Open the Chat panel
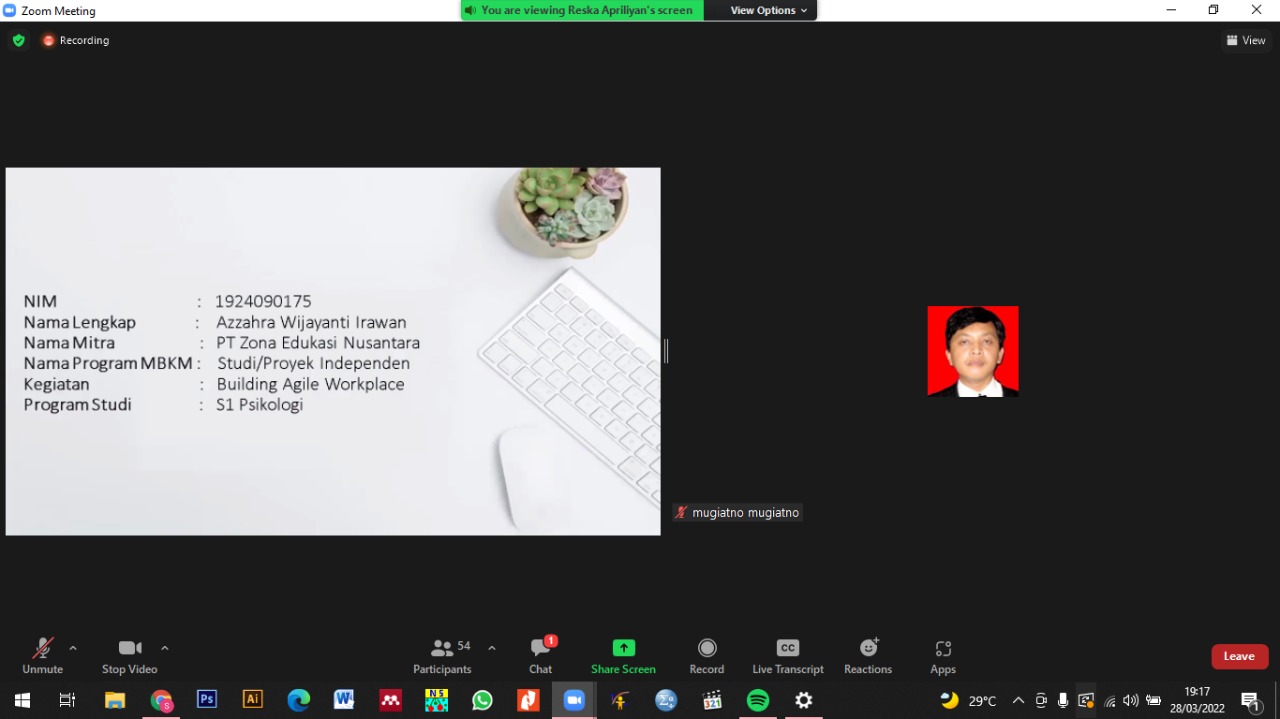Viewport: 1280px width, 719px height. 541,656
